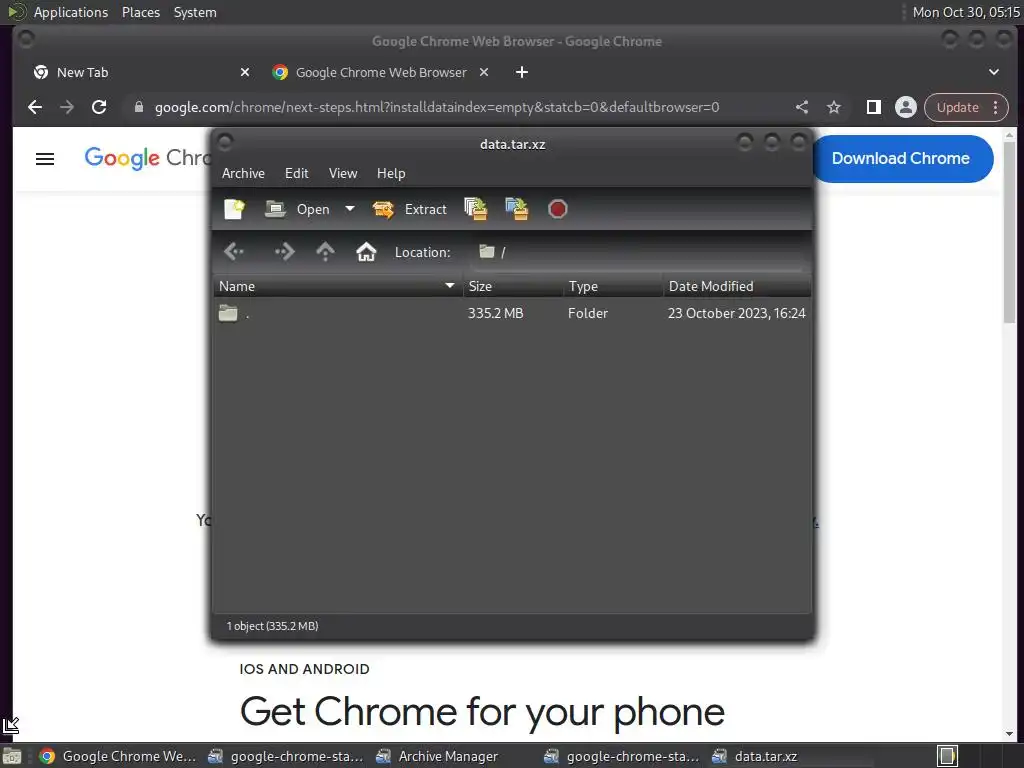Click '1 object (335.2 MB)' status text
The height and width of the screenshot is (768, 1024).
[x=272, y=626]
